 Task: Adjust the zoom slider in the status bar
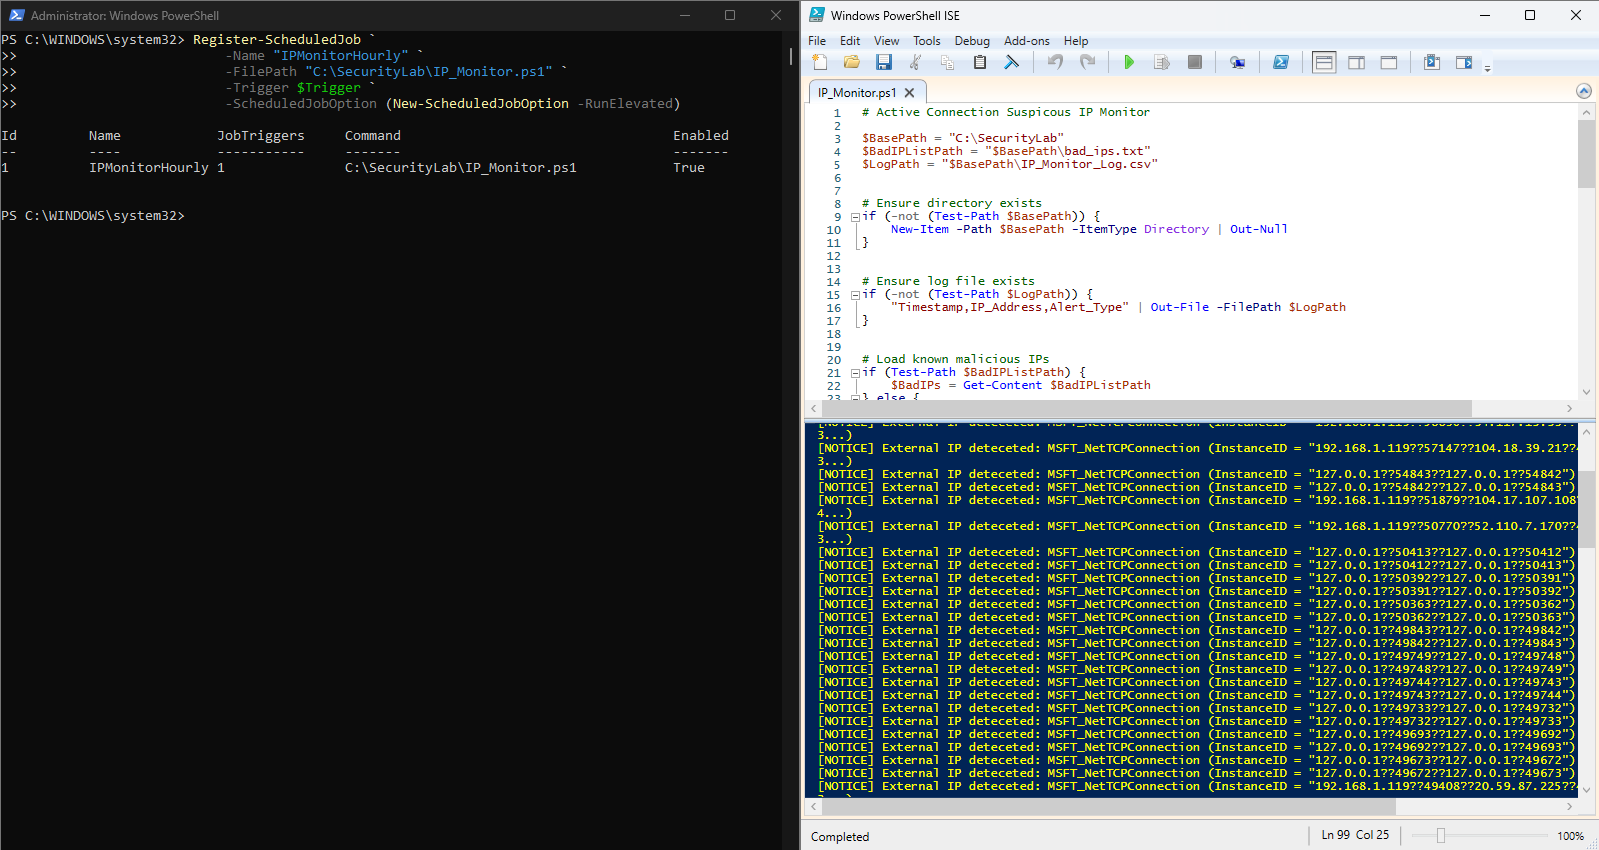point(1441,835)
